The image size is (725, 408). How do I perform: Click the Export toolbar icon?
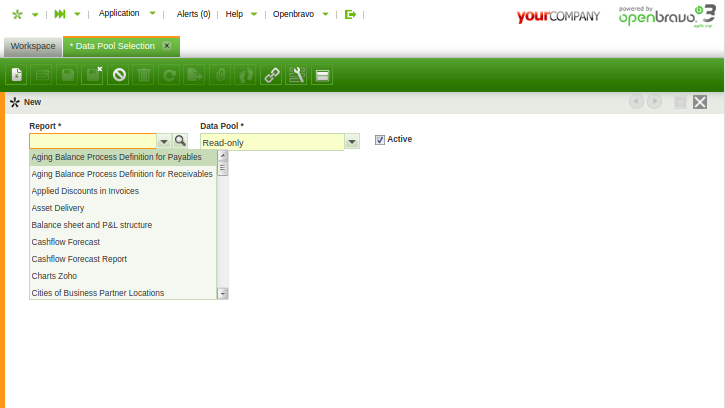(195, 75)
